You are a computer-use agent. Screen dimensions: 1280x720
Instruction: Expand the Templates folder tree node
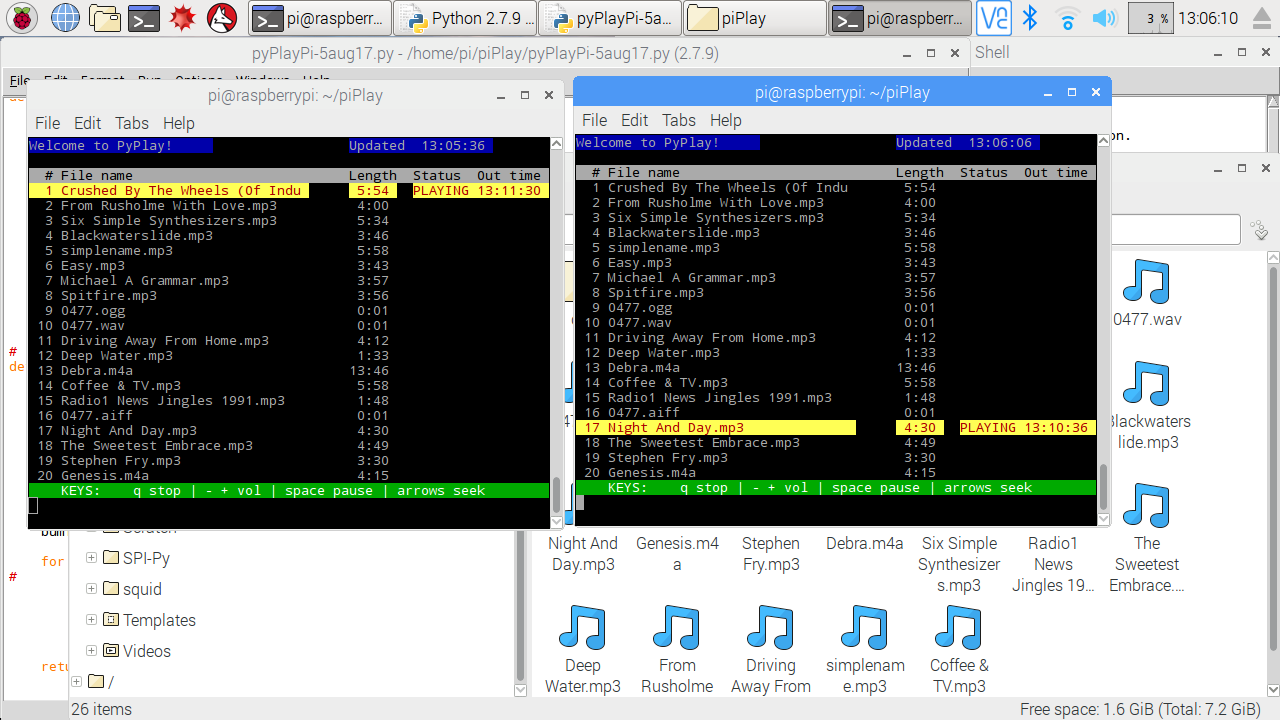tap(91, 620)
